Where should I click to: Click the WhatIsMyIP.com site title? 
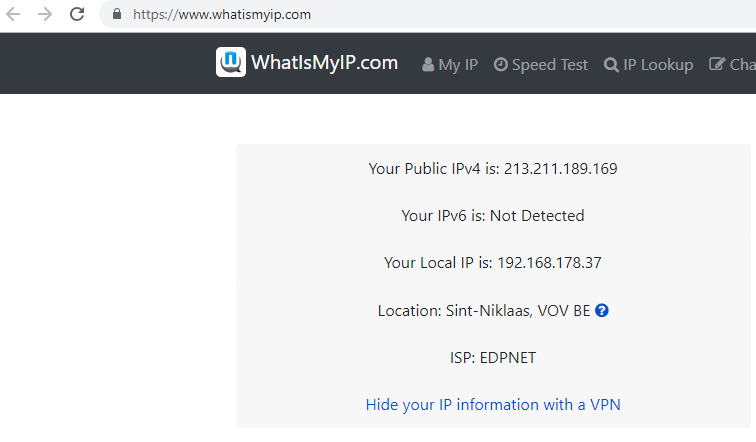click(324, 63)
